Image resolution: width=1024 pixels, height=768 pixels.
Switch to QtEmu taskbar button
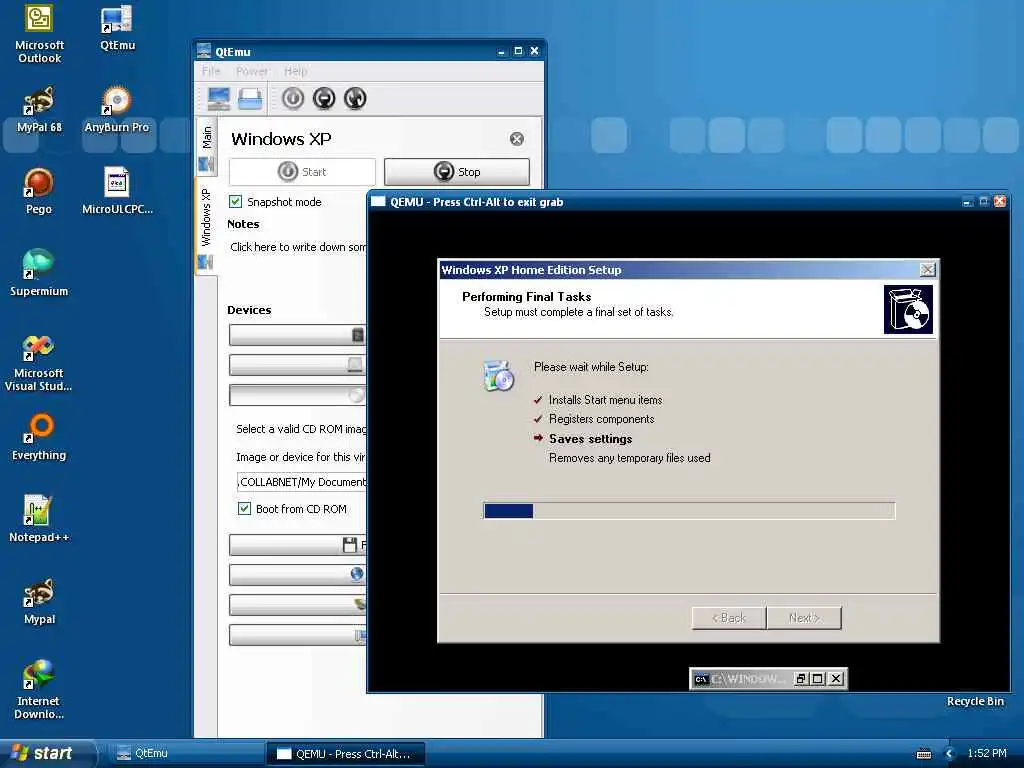186,754
